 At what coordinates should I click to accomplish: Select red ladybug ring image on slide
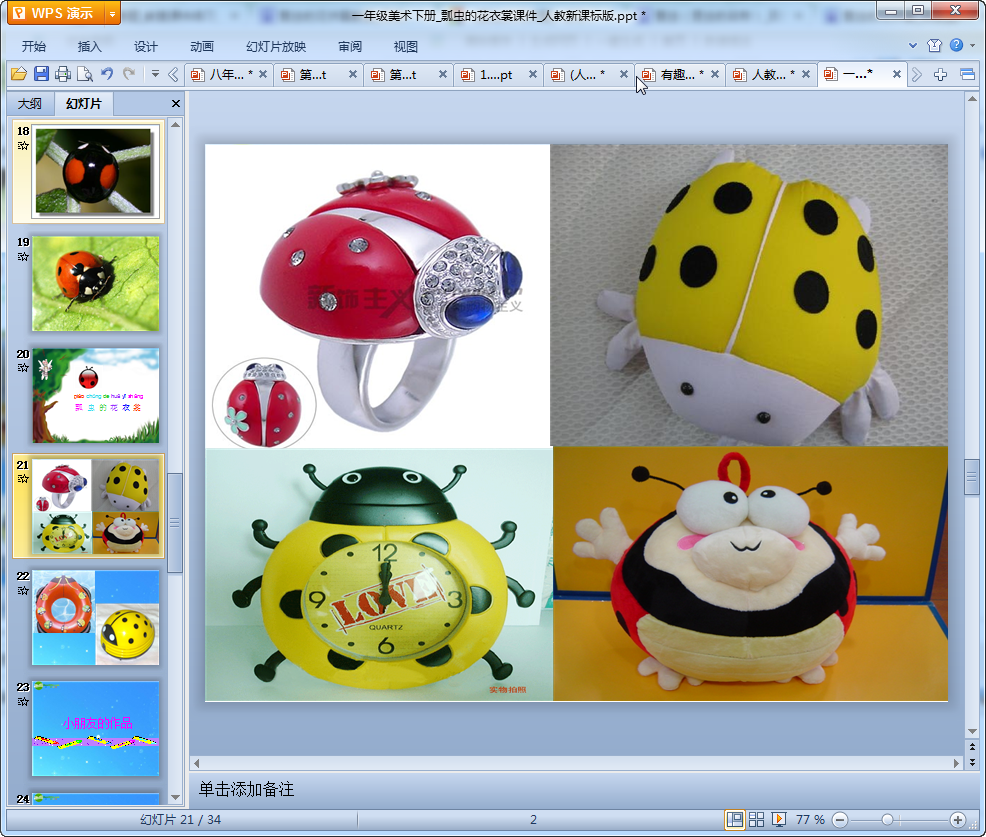click(x=377, y=296)
